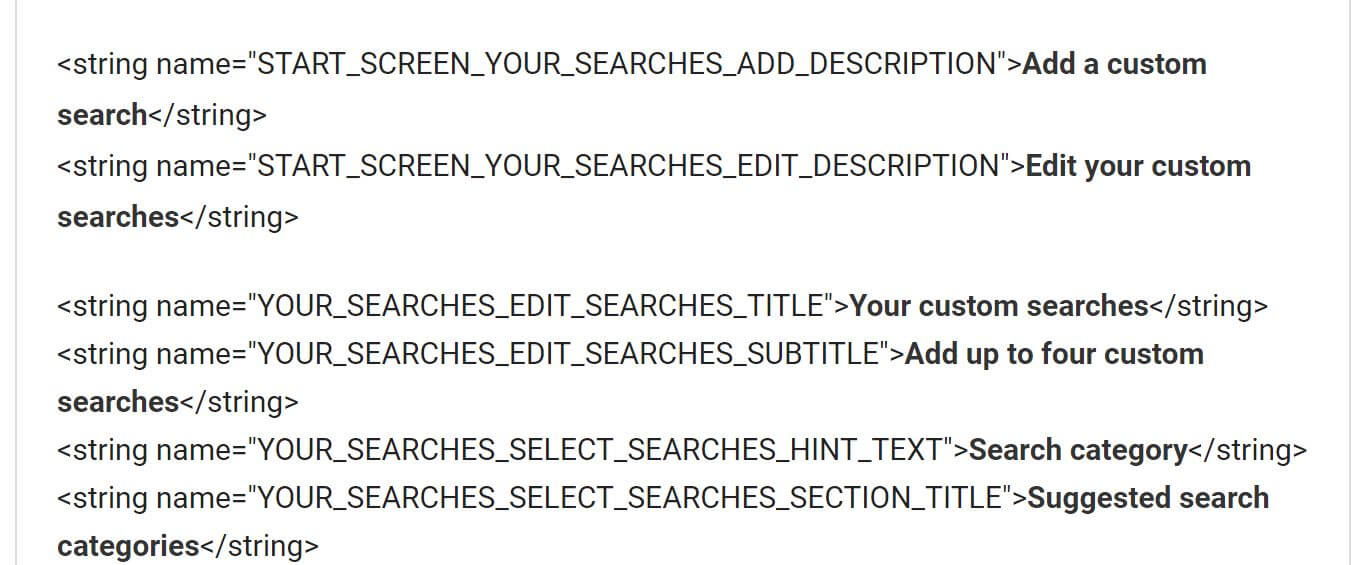
Task: Click bold "searches" below "Edit your custom"
Action: click(118, 217)
